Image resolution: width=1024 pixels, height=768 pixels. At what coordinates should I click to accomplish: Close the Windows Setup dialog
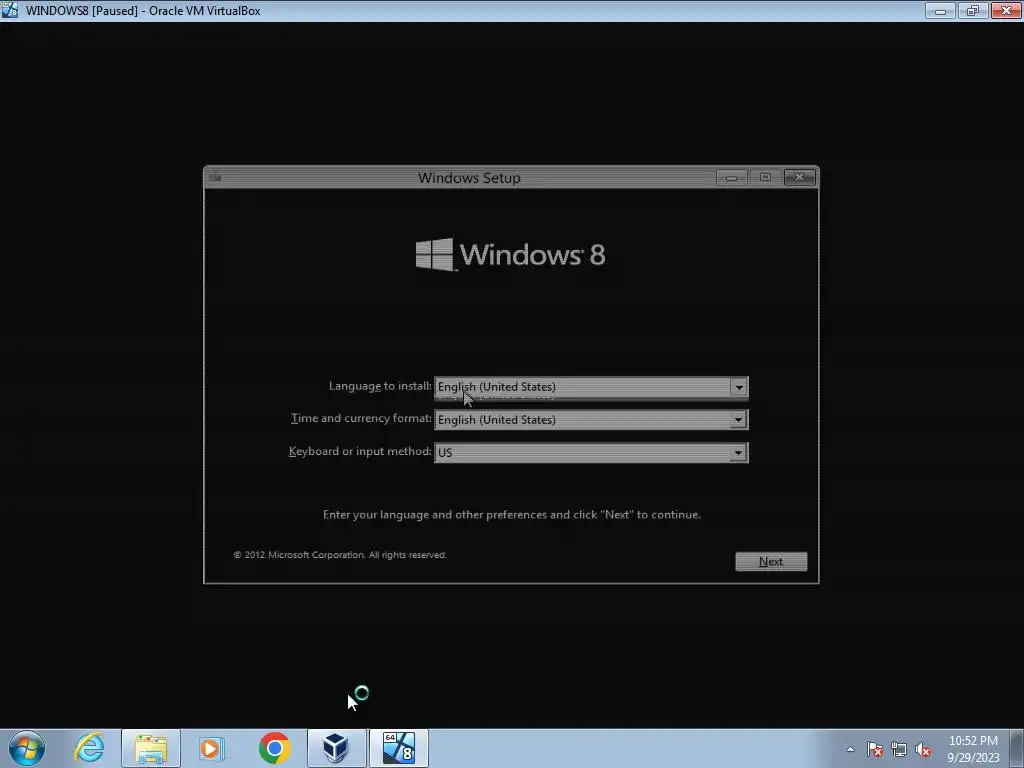(799, 177)
